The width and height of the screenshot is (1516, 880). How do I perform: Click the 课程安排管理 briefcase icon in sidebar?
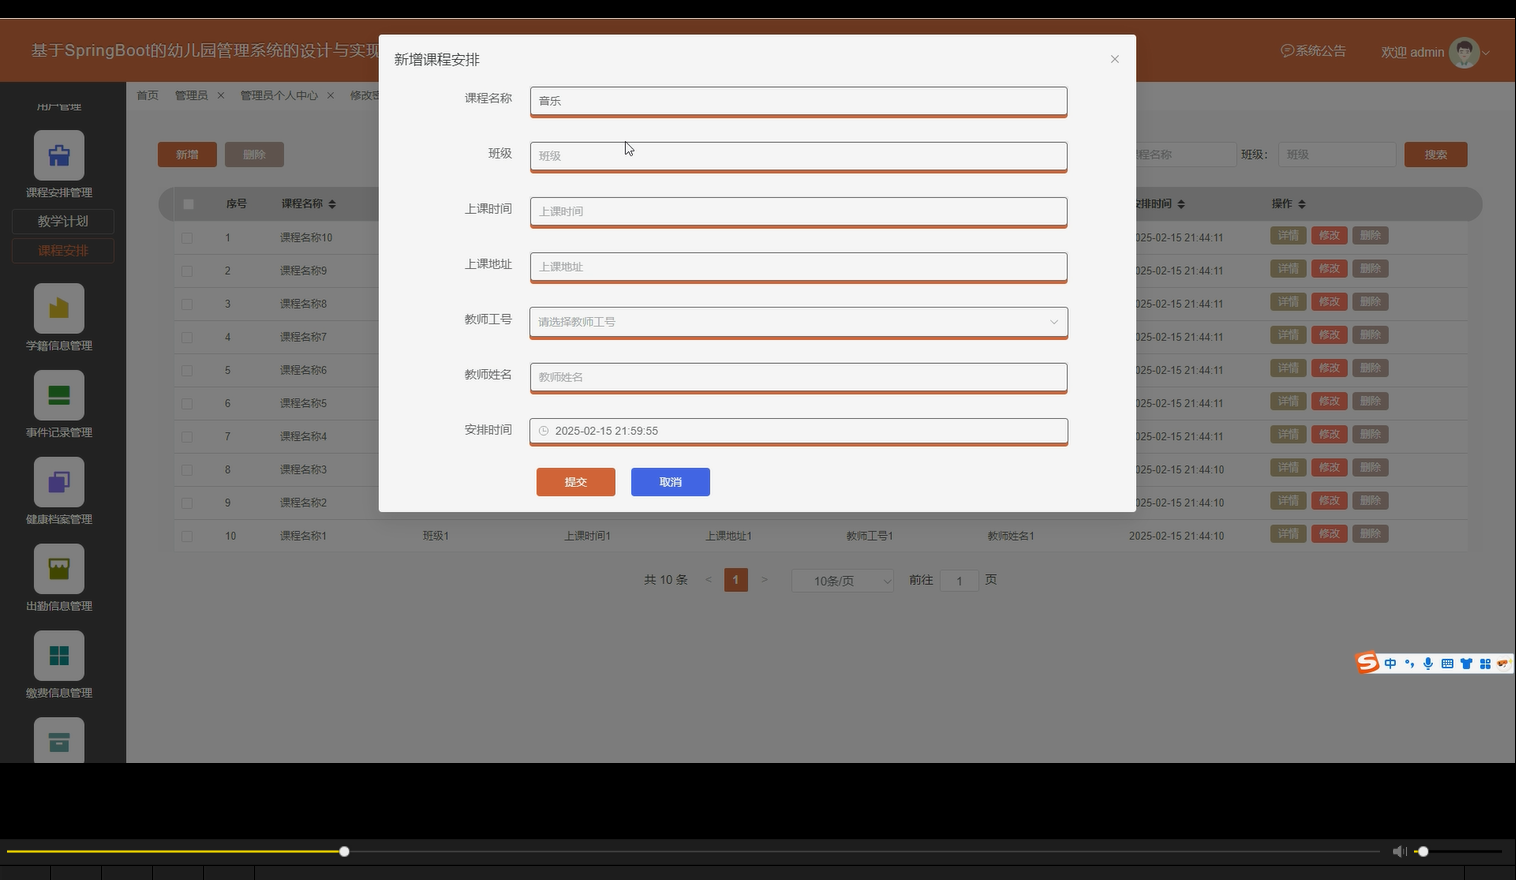59,155
